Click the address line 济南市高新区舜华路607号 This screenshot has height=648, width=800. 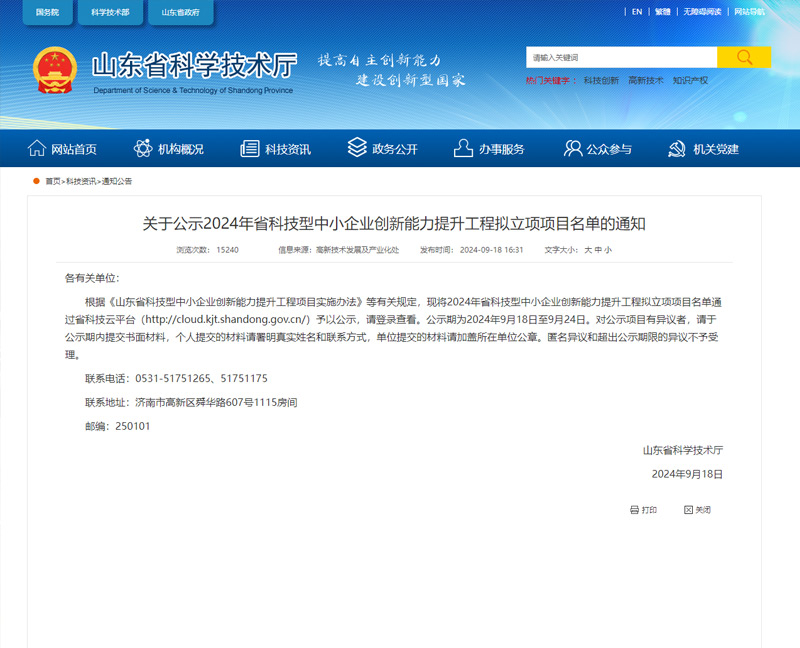tap(216, 403)
